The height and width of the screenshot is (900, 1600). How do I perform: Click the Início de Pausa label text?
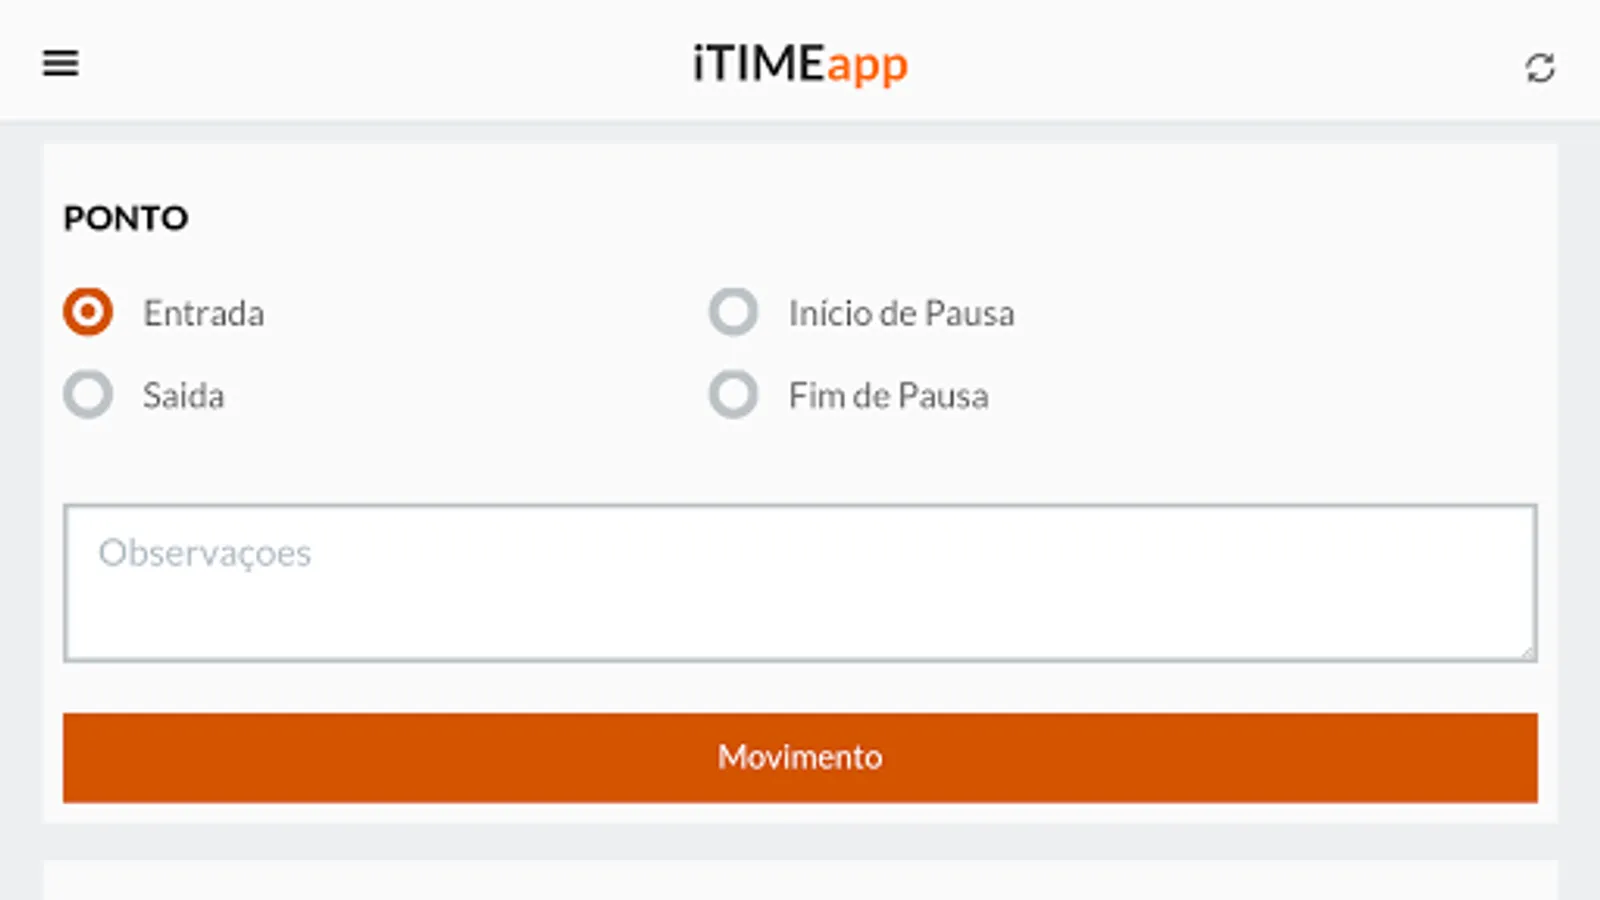(x=901, y=314)
